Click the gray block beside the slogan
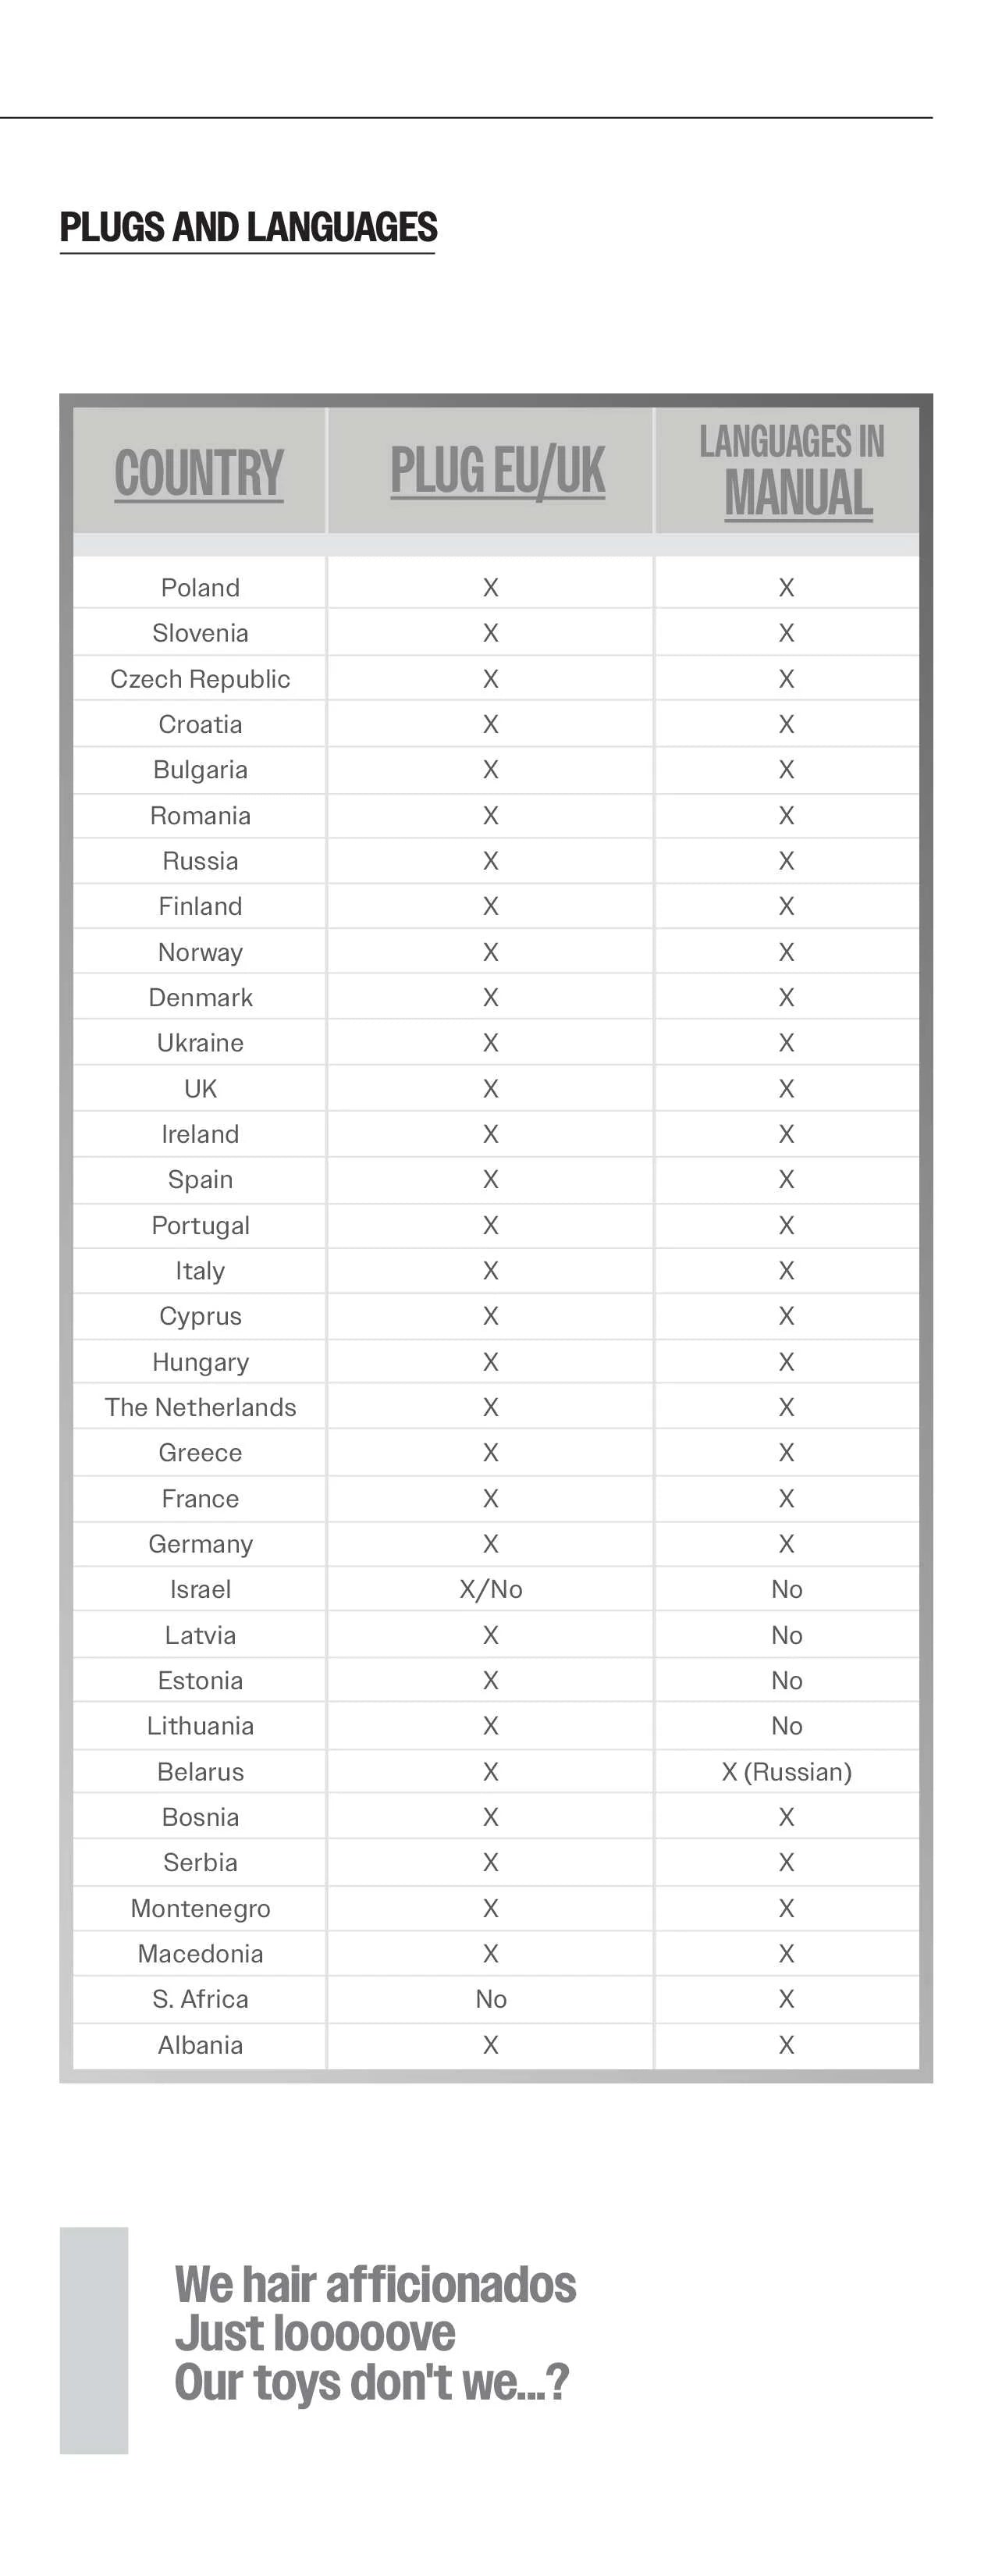The width and height of the screenshot is (995, 2576). [x=94, y=2339]
